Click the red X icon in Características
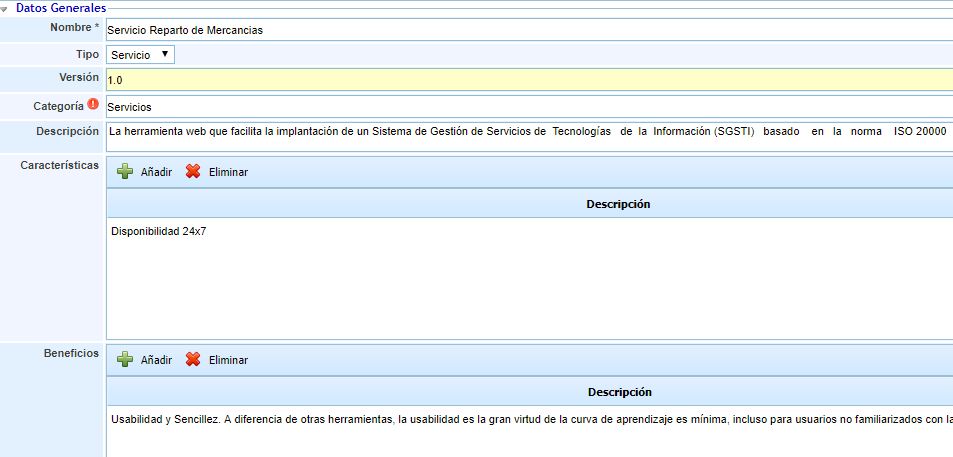This screenshot has width=953, height=457. click(193, 172)
